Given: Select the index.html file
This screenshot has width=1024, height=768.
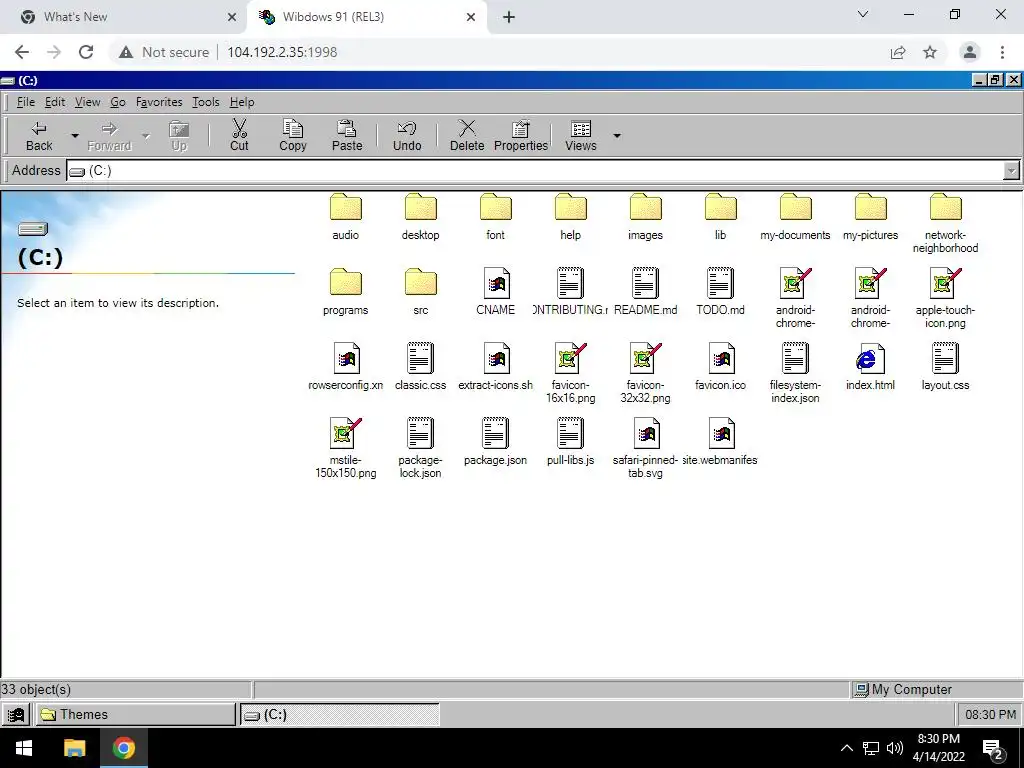Looking at the screenshot, I should point(871,367).
